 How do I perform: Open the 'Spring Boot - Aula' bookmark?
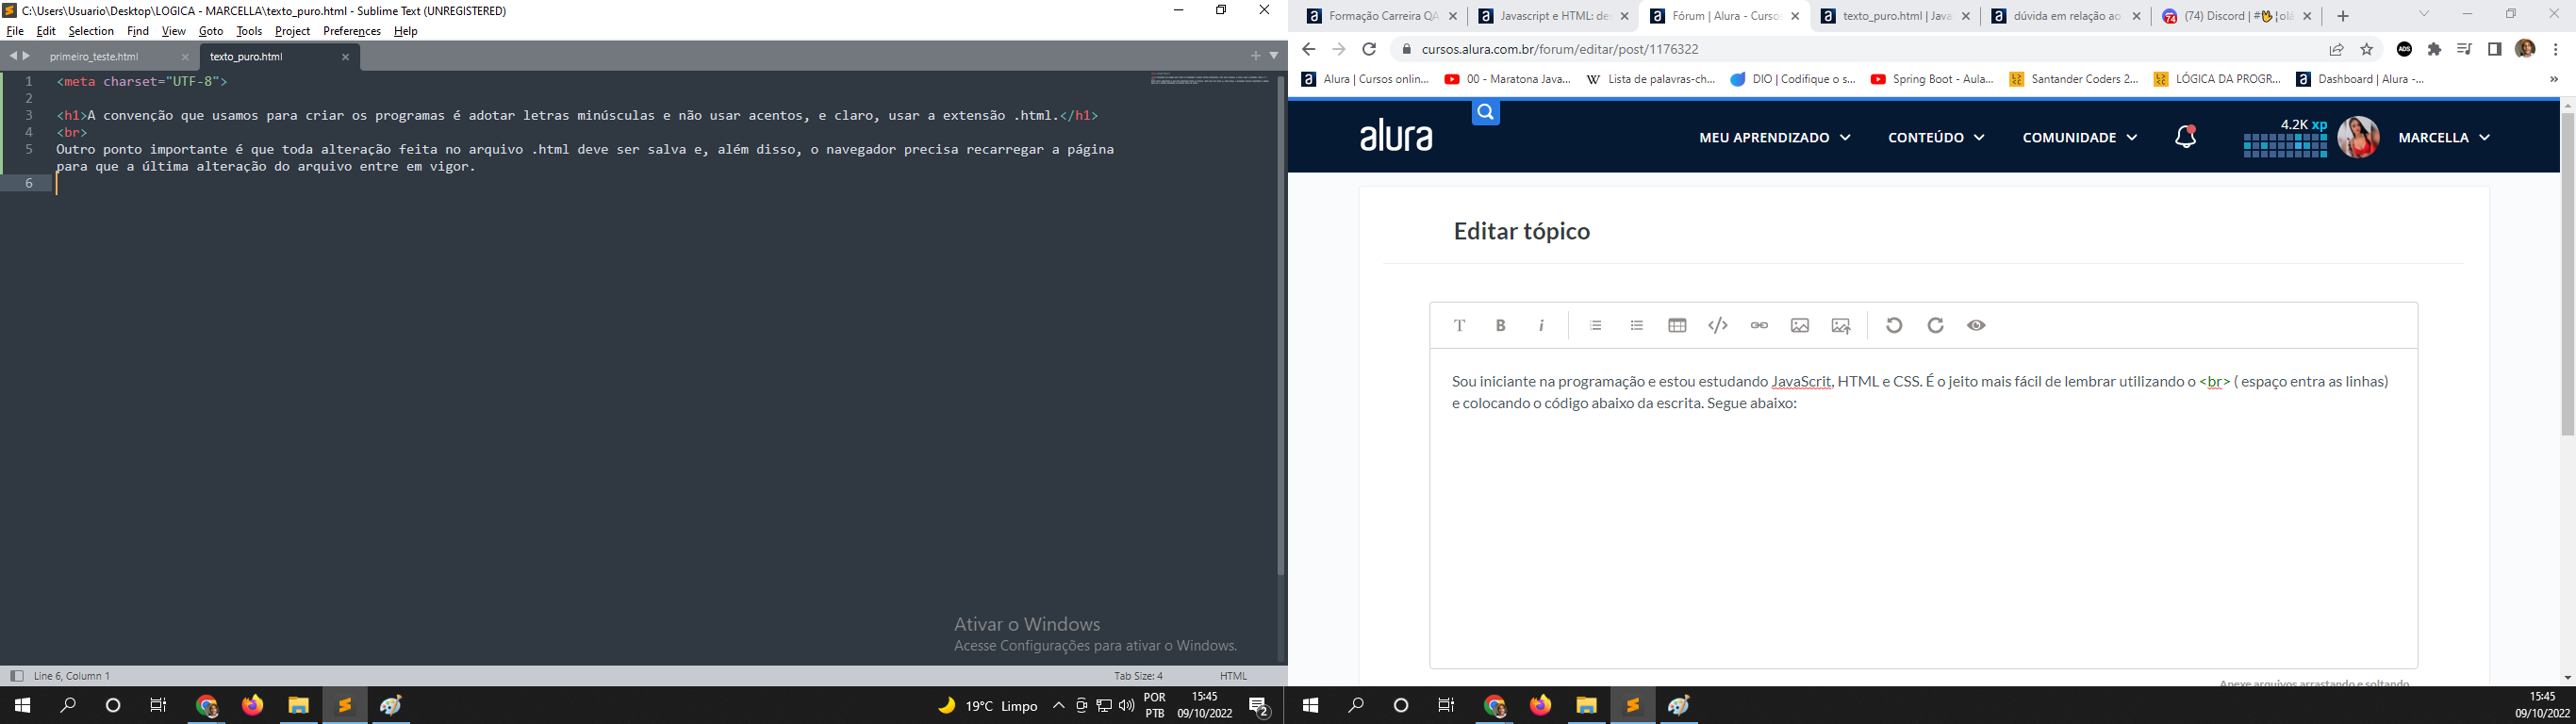pos(1932,79)
